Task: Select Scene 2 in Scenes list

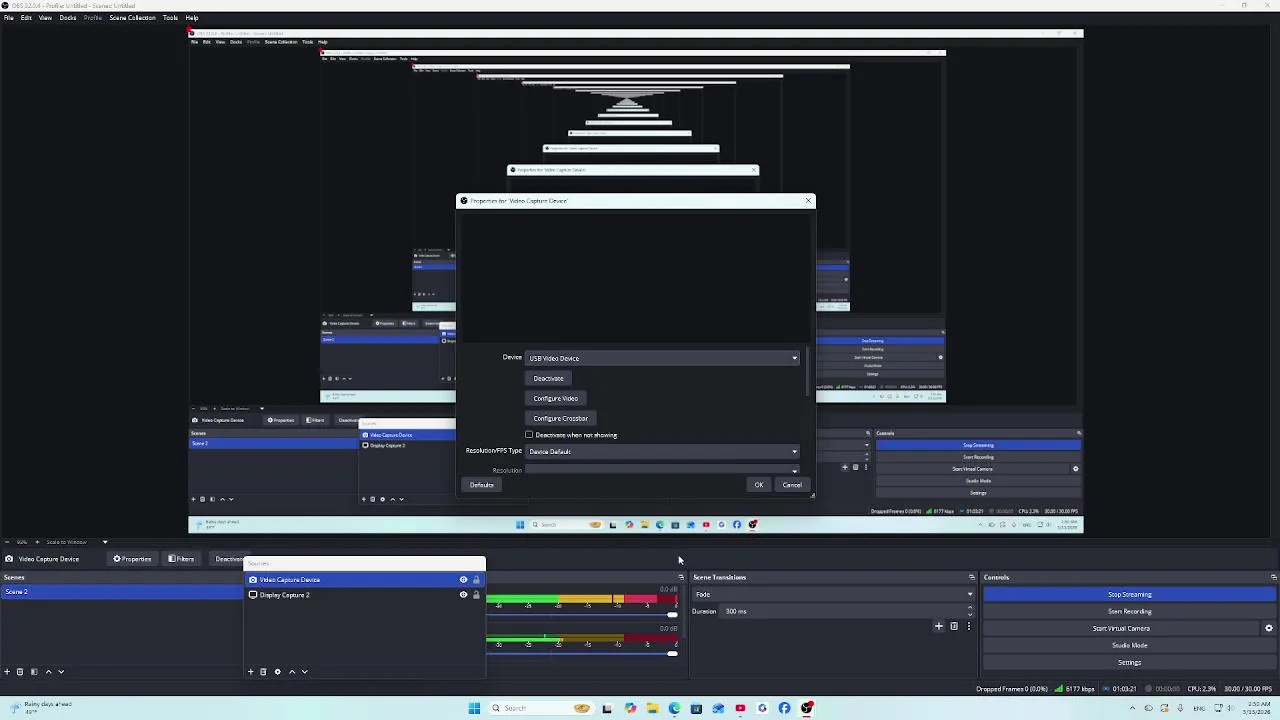Action: 121,592
